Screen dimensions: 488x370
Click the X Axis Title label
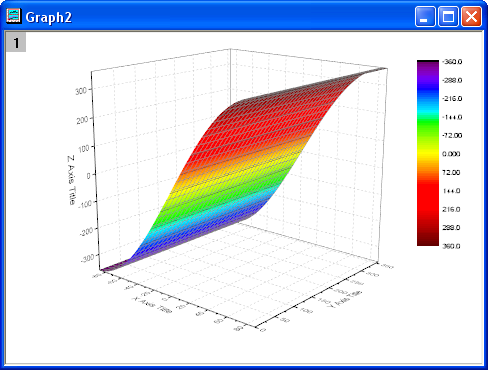[152, 305]
